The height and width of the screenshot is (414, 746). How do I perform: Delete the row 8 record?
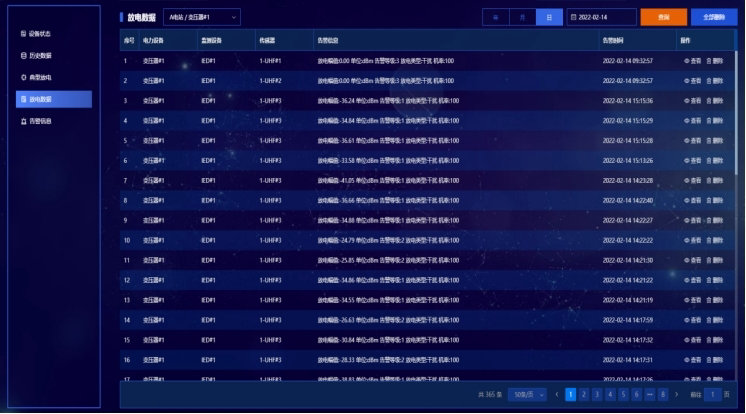(x=716, y=200)
